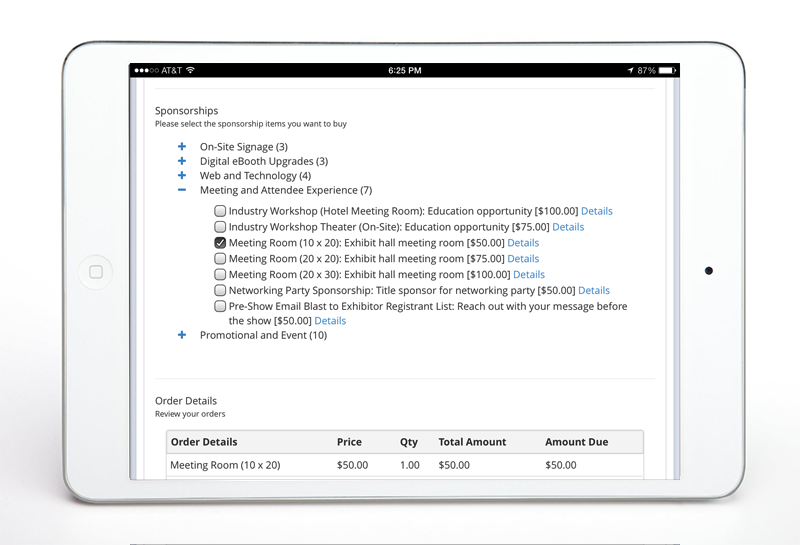Check Meeting Room (20 x 20) checkbox
The width and height of the screenshot is (800, 545).
pos(220,258)
